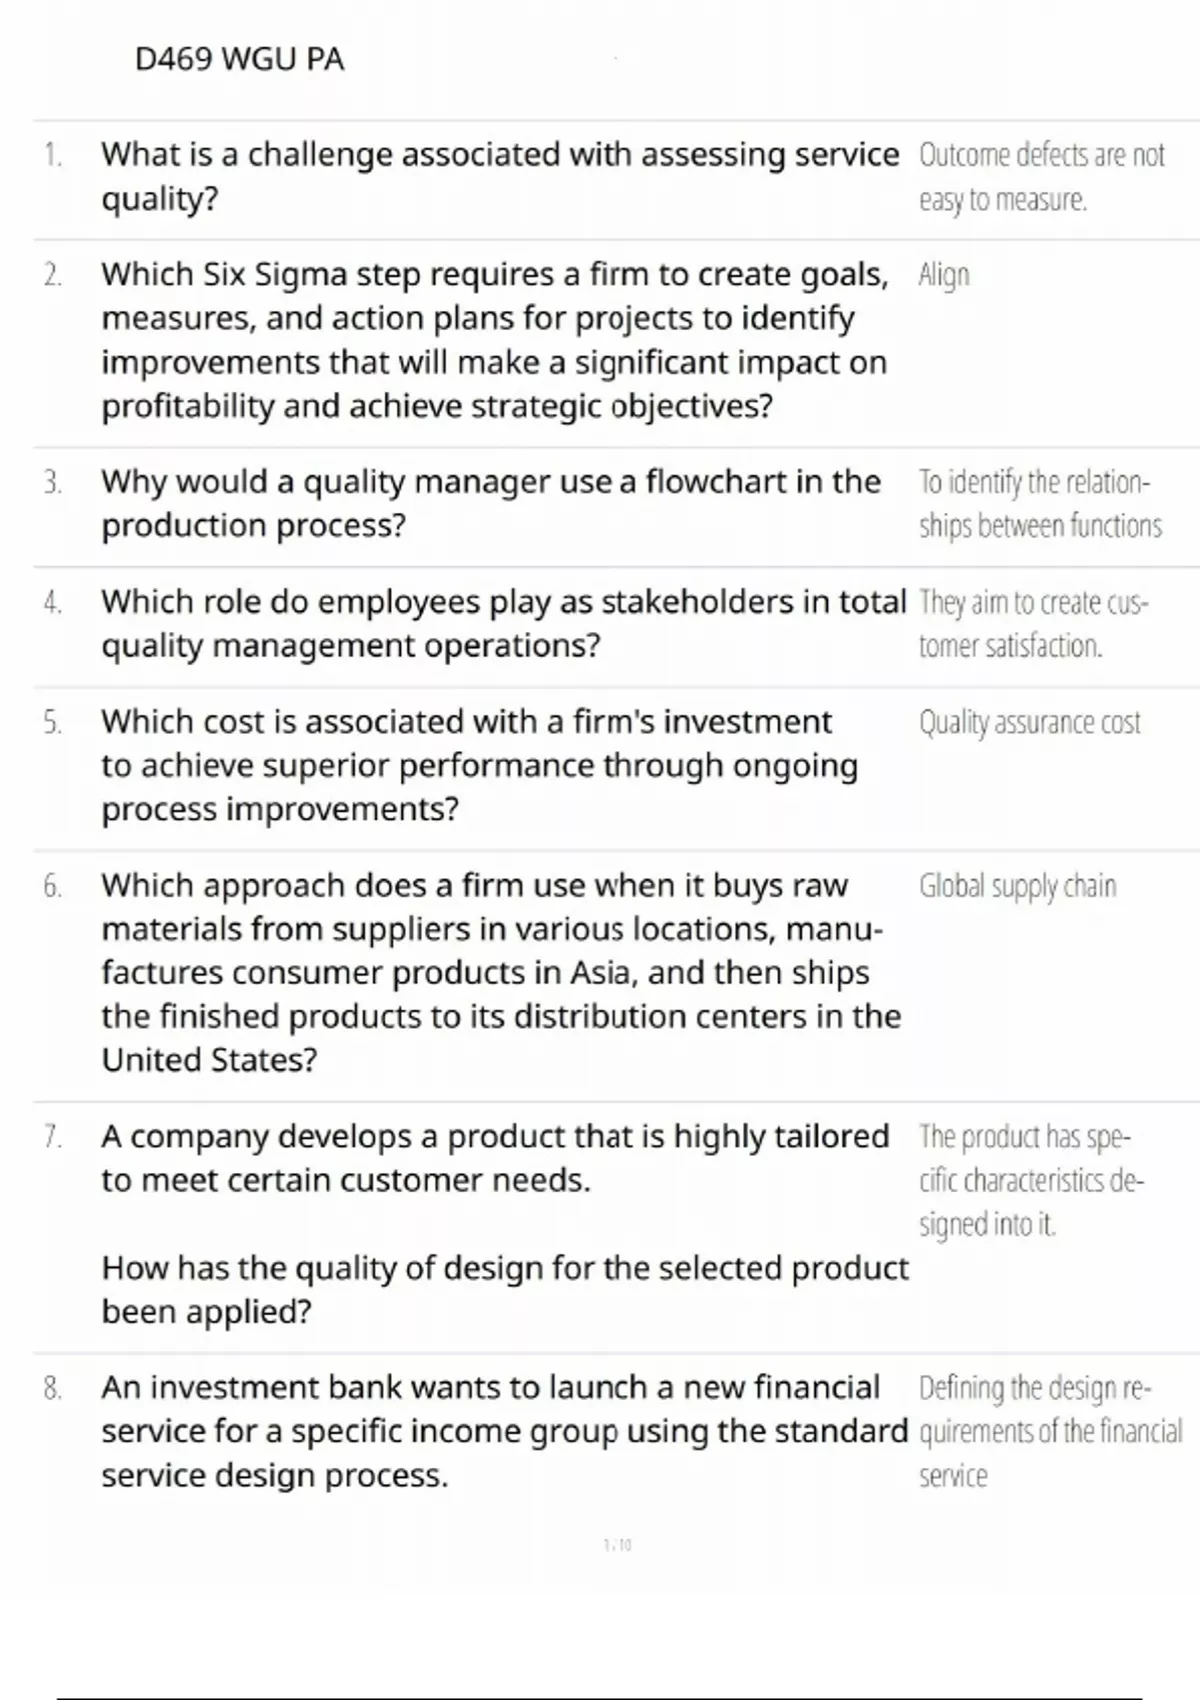This screenshot has height=1700, width=1200.
Task: Click the page number indicator at the bottom
Action: 618,1545
